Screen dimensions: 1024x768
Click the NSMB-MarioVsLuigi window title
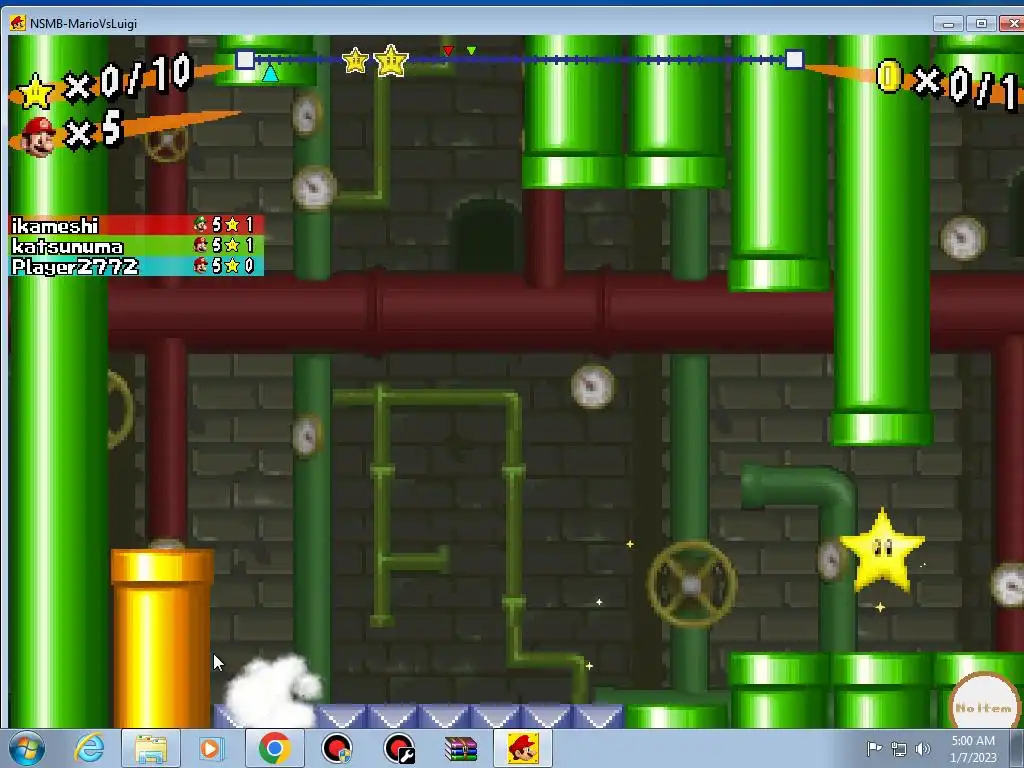84,24
